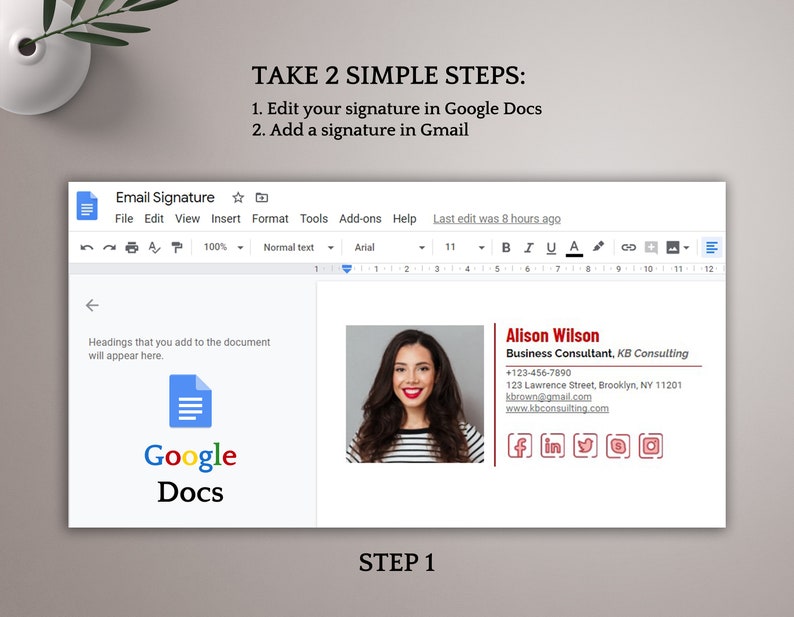Click the Print icon
The height and width of the screenshot is (617, 794).
[x=132, y=248]
